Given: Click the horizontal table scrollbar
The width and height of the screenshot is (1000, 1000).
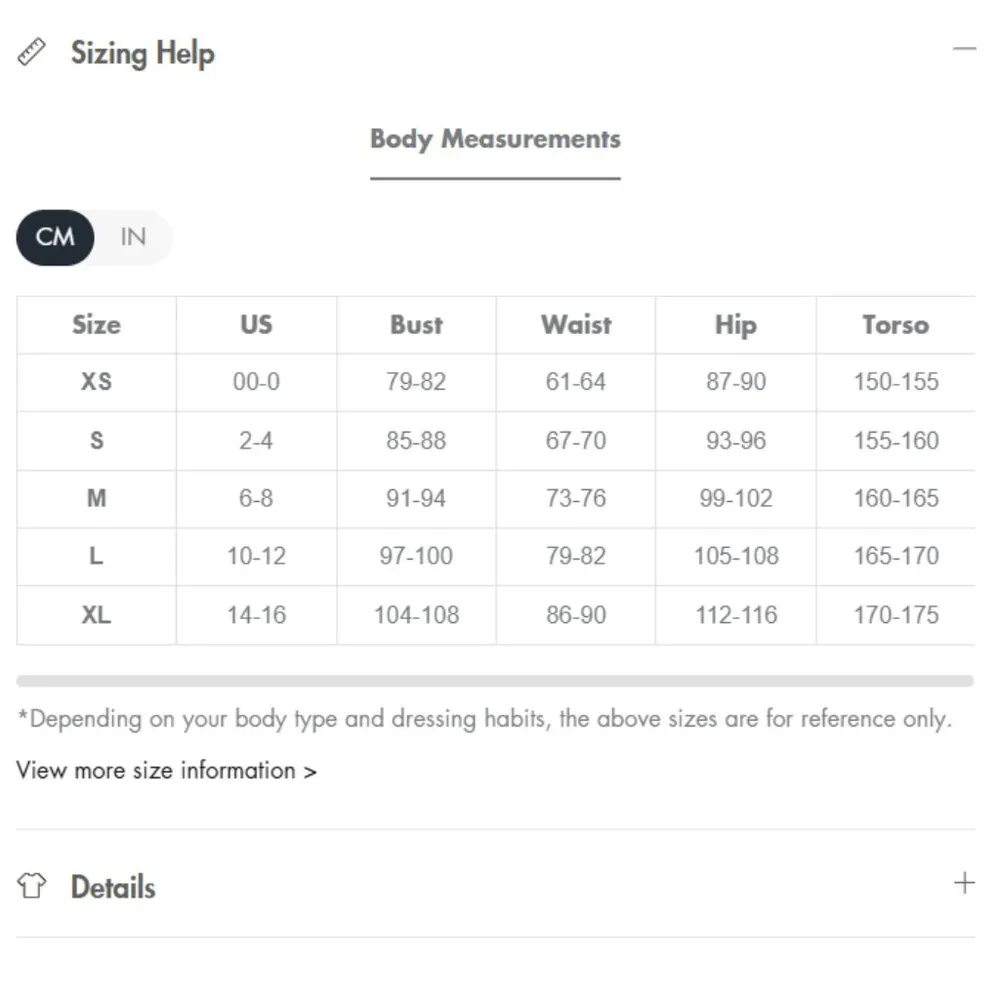Looking at the screenshot, I should [x=495, y=681].
